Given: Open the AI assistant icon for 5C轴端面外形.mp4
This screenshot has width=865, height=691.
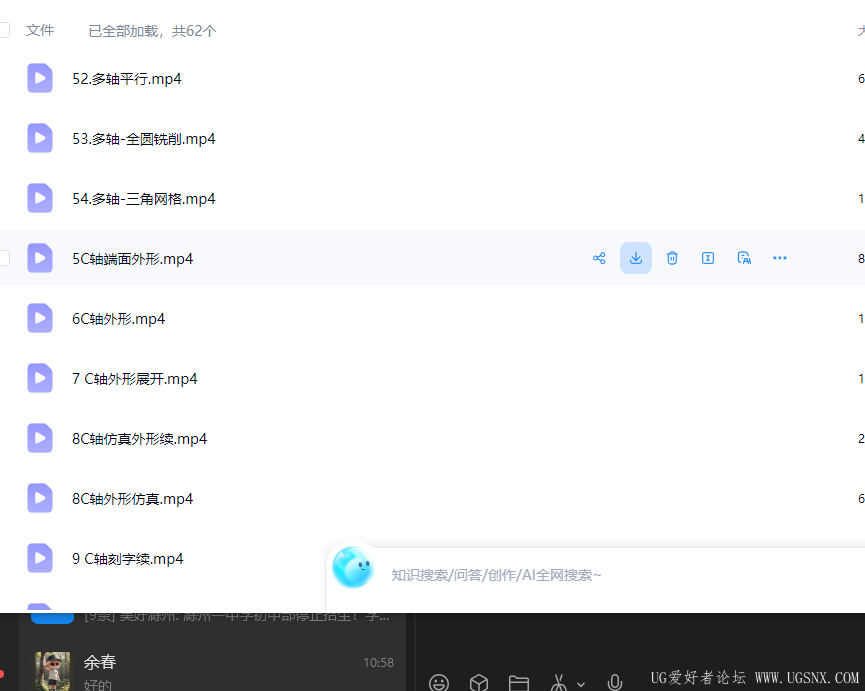Looking at the screenshot, I should (744, 258).
